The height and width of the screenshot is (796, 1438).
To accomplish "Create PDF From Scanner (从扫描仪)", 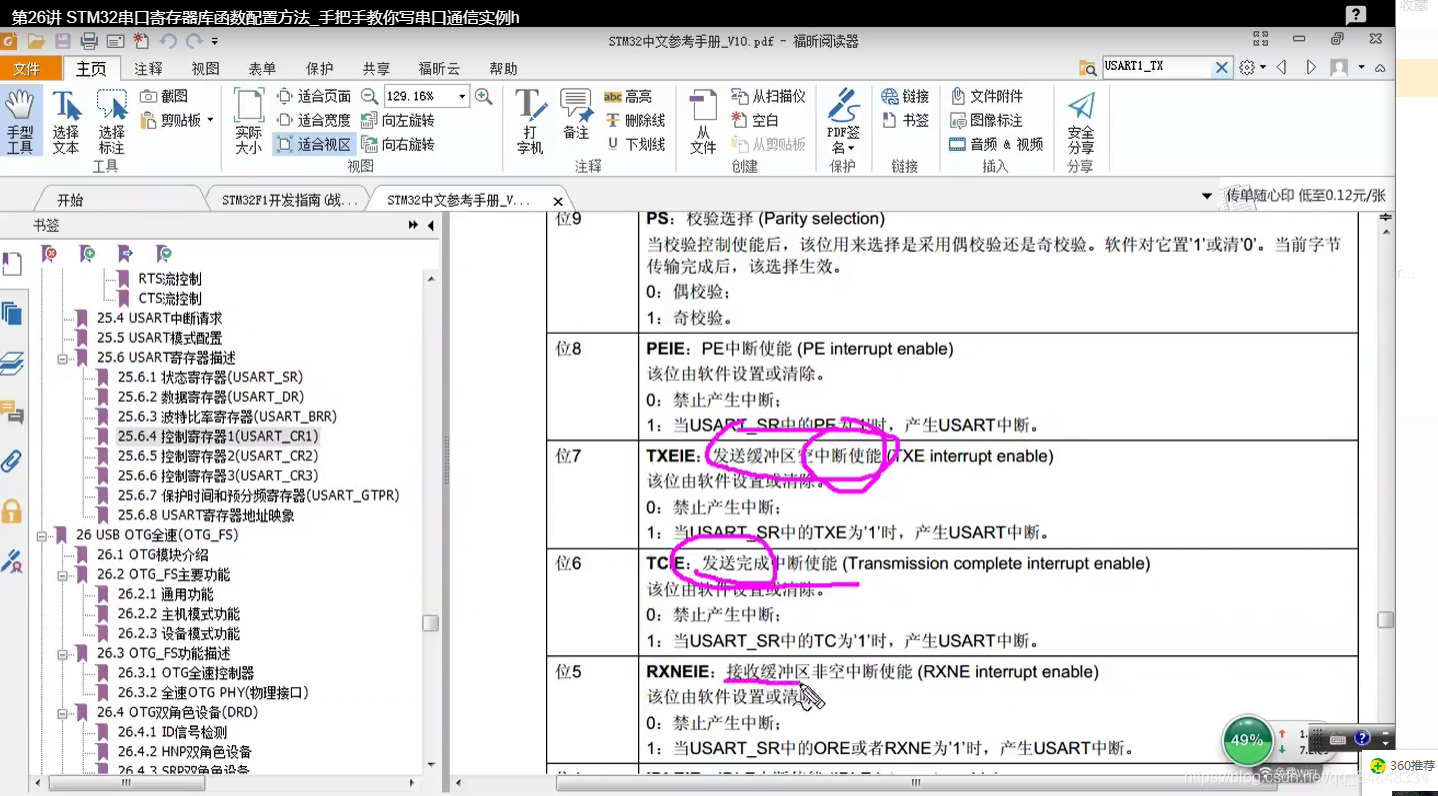I will coord(768,96).
